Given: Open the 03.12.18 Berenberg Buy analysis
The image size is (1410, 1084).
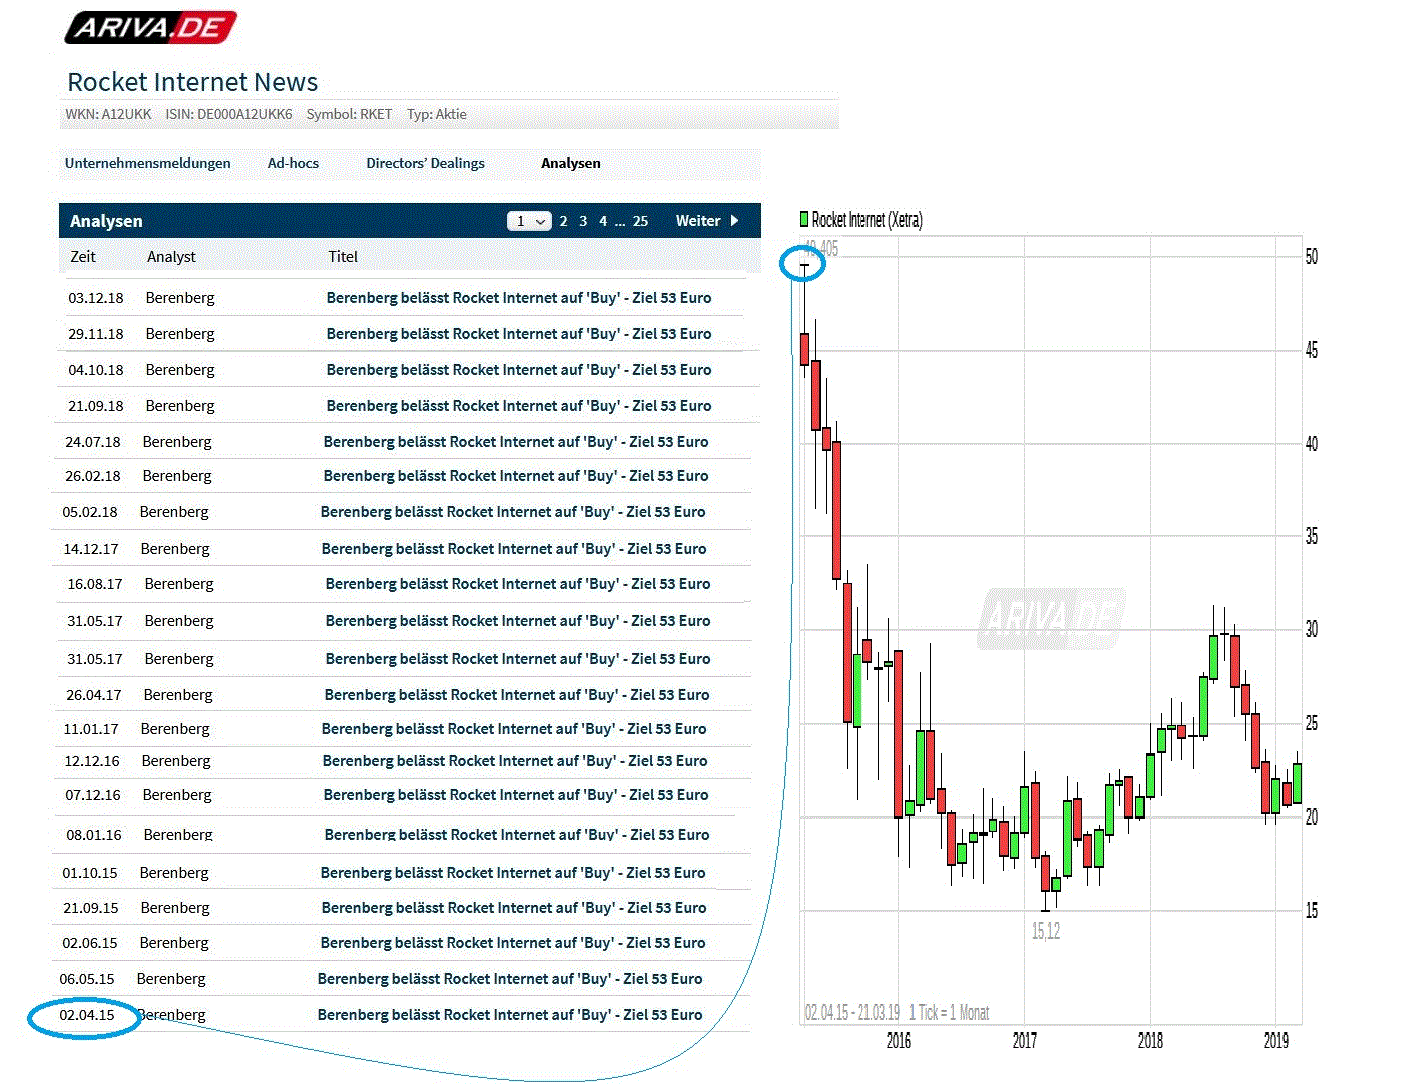Looking at the screenshot, I should click(x=519, y=297).
